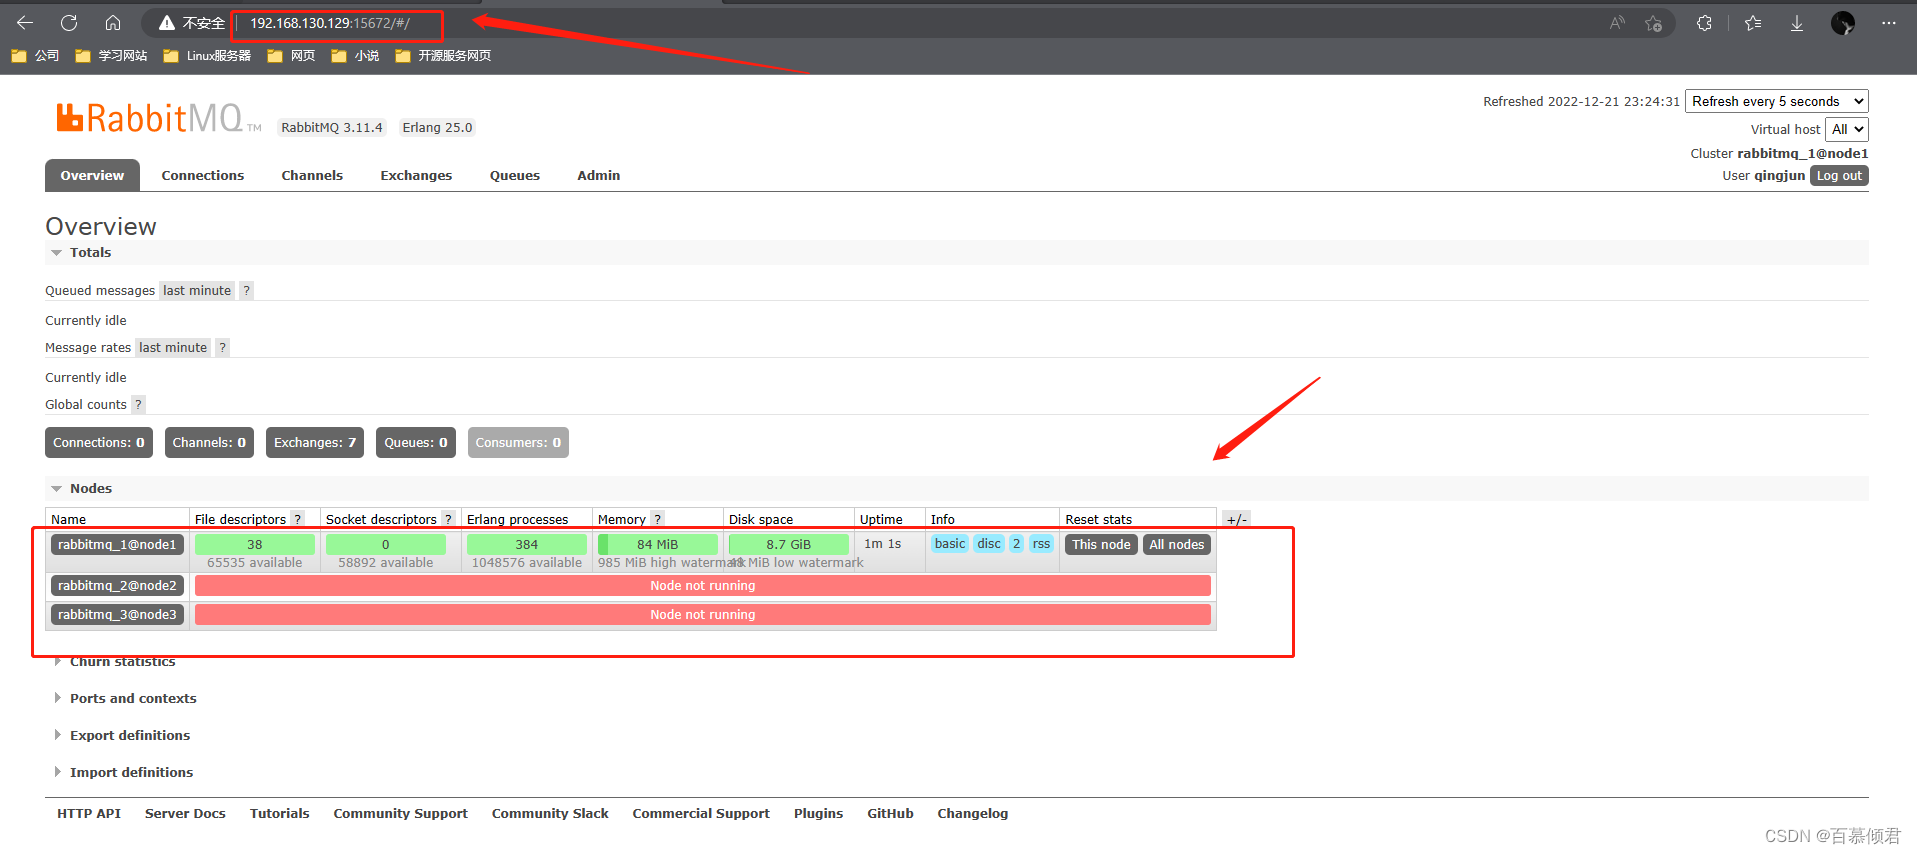The width and height of the screenshot is (1917, 854).
Task: Click the basic info tag
Action: tap(950, 544)
